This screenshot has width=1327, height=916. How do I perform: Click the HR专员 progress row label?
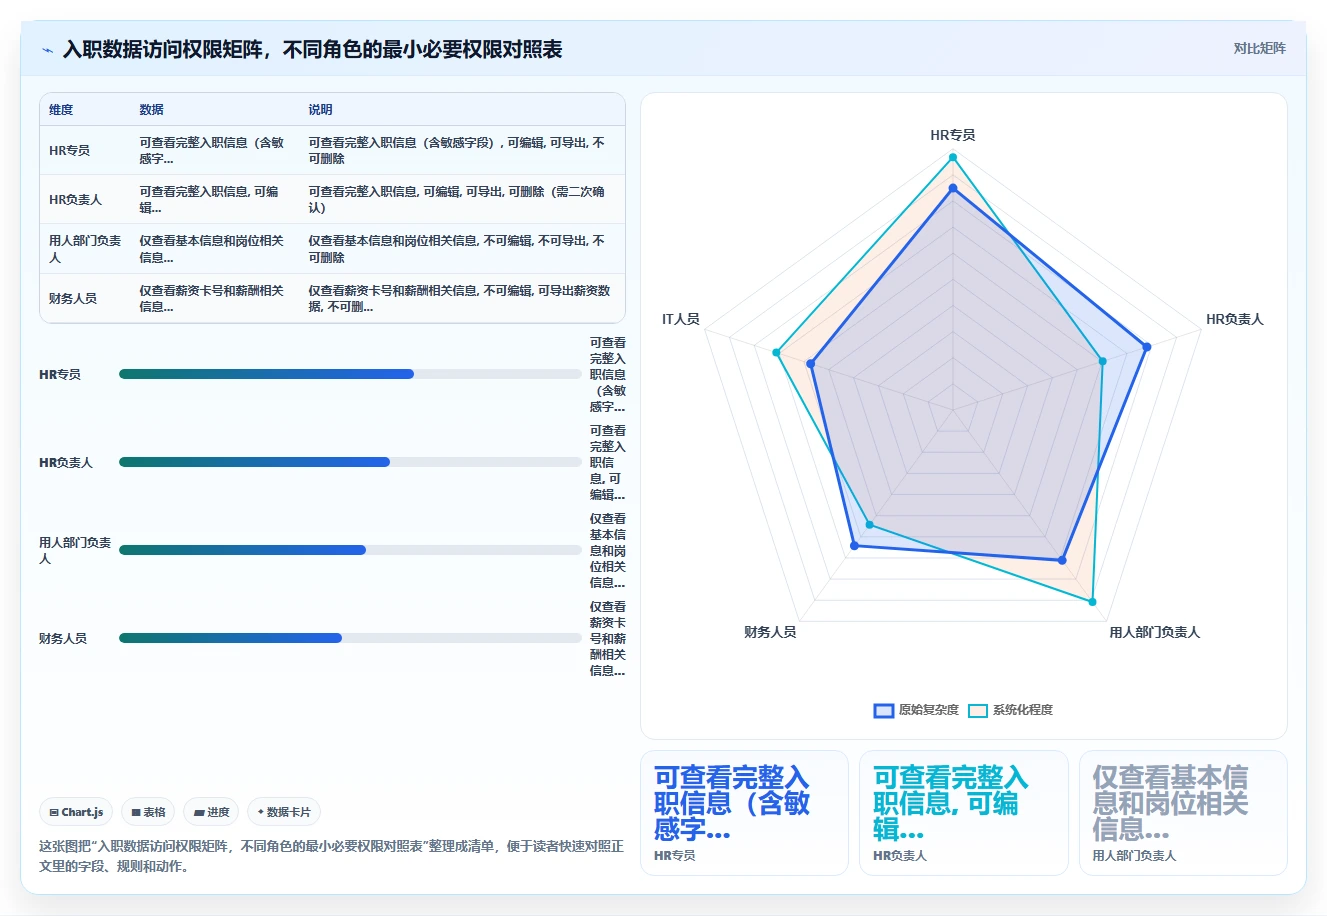(x=60, y=374)
